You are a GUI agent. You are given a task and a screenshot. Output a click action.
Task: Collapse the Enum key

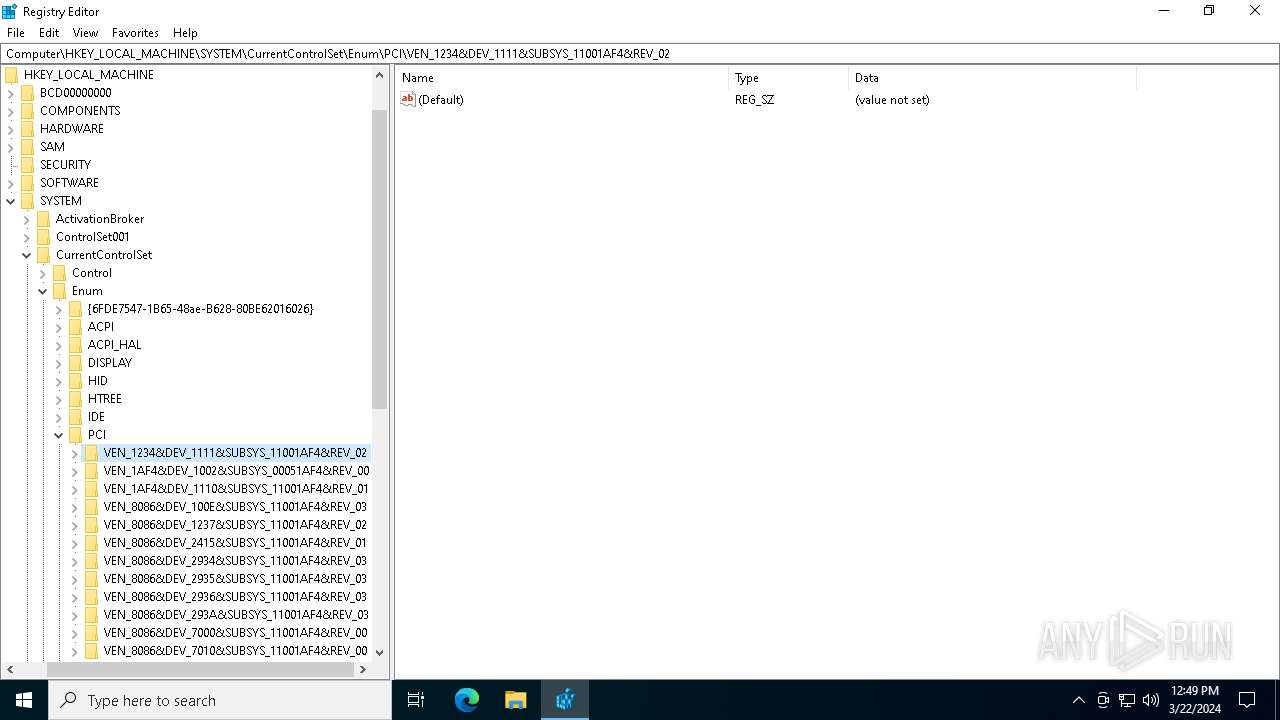click(43, 291)
